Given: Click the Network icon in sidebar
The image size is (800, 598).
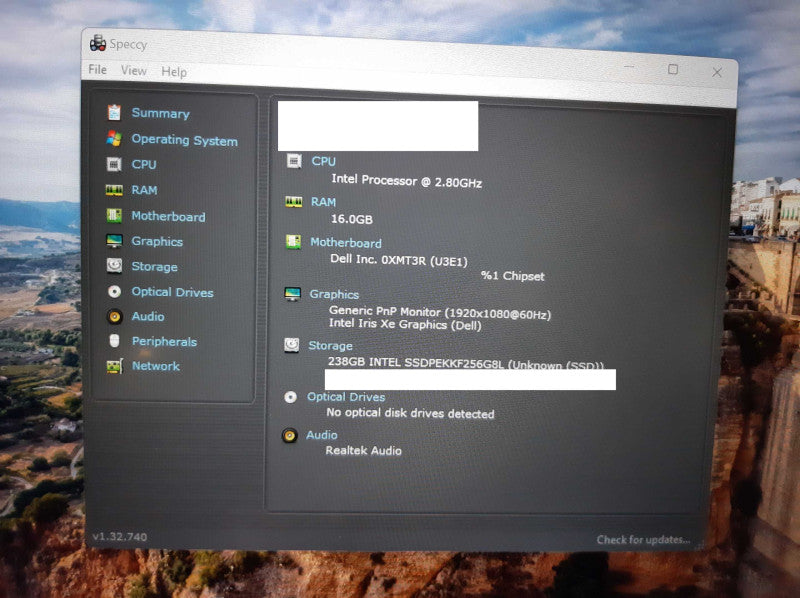Looking at the screenshot, I should pos(114,366).
